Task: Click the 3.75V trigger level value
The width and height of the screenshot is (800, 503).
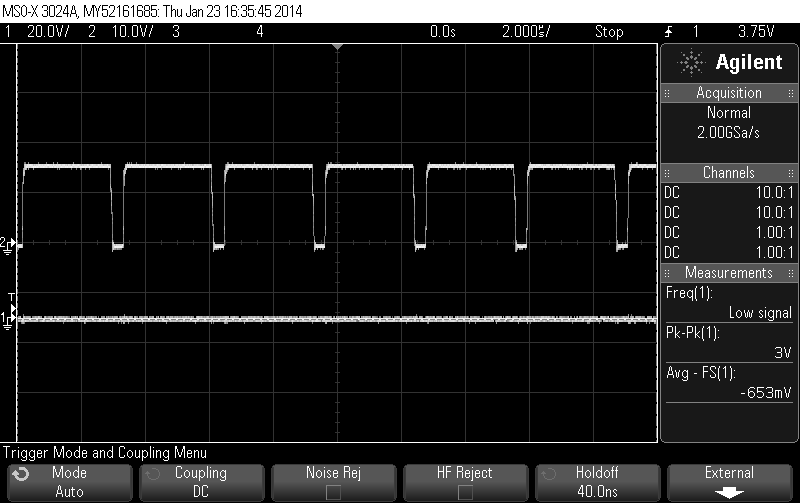Action: coord(756,32)
